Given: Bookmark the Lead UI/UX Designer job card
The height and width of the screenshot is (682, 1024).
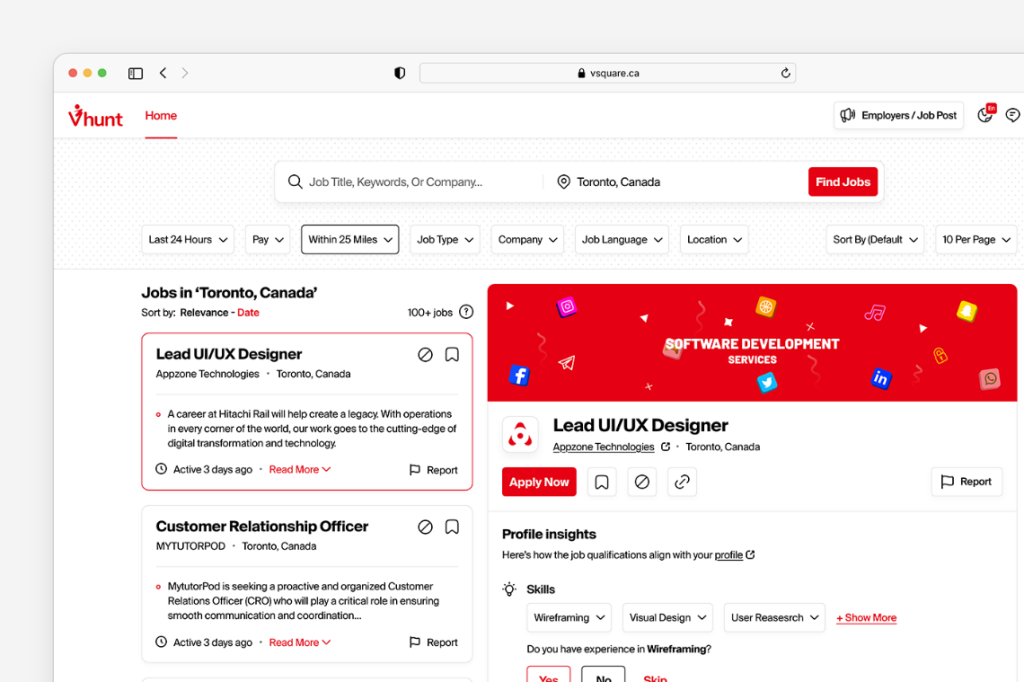Looking at the screenshot, I should (x=452, y=354).
